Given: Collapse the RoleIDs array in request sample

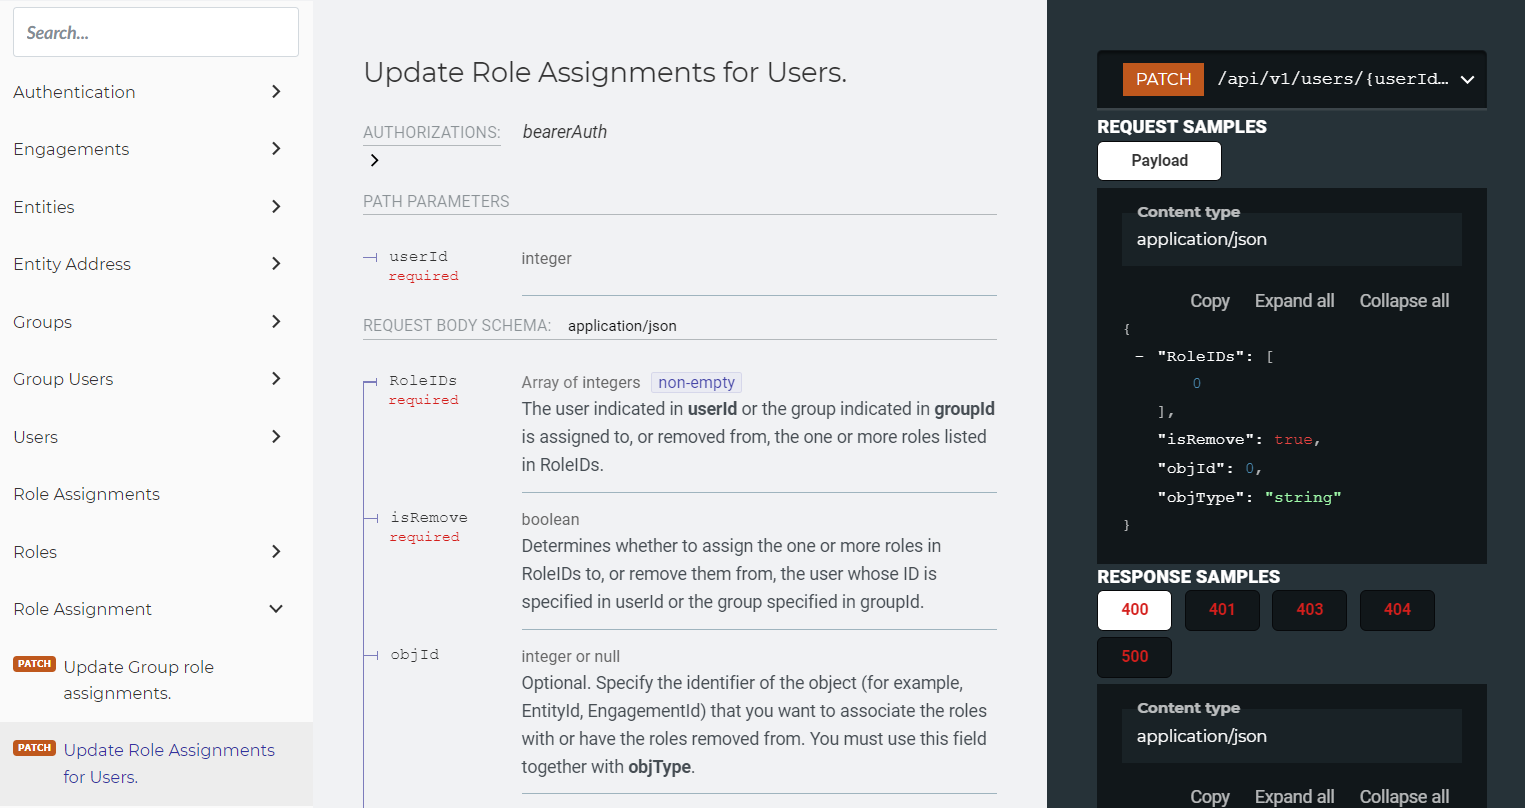Looking at the screenshot, I should coord(1139,356).
